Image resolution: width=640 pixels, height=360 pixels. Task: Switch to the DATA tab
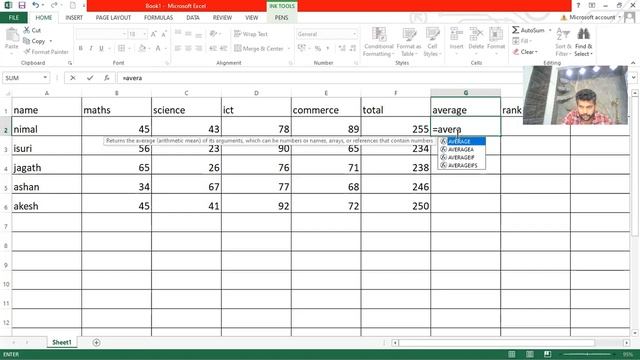[x=193, y=18]
